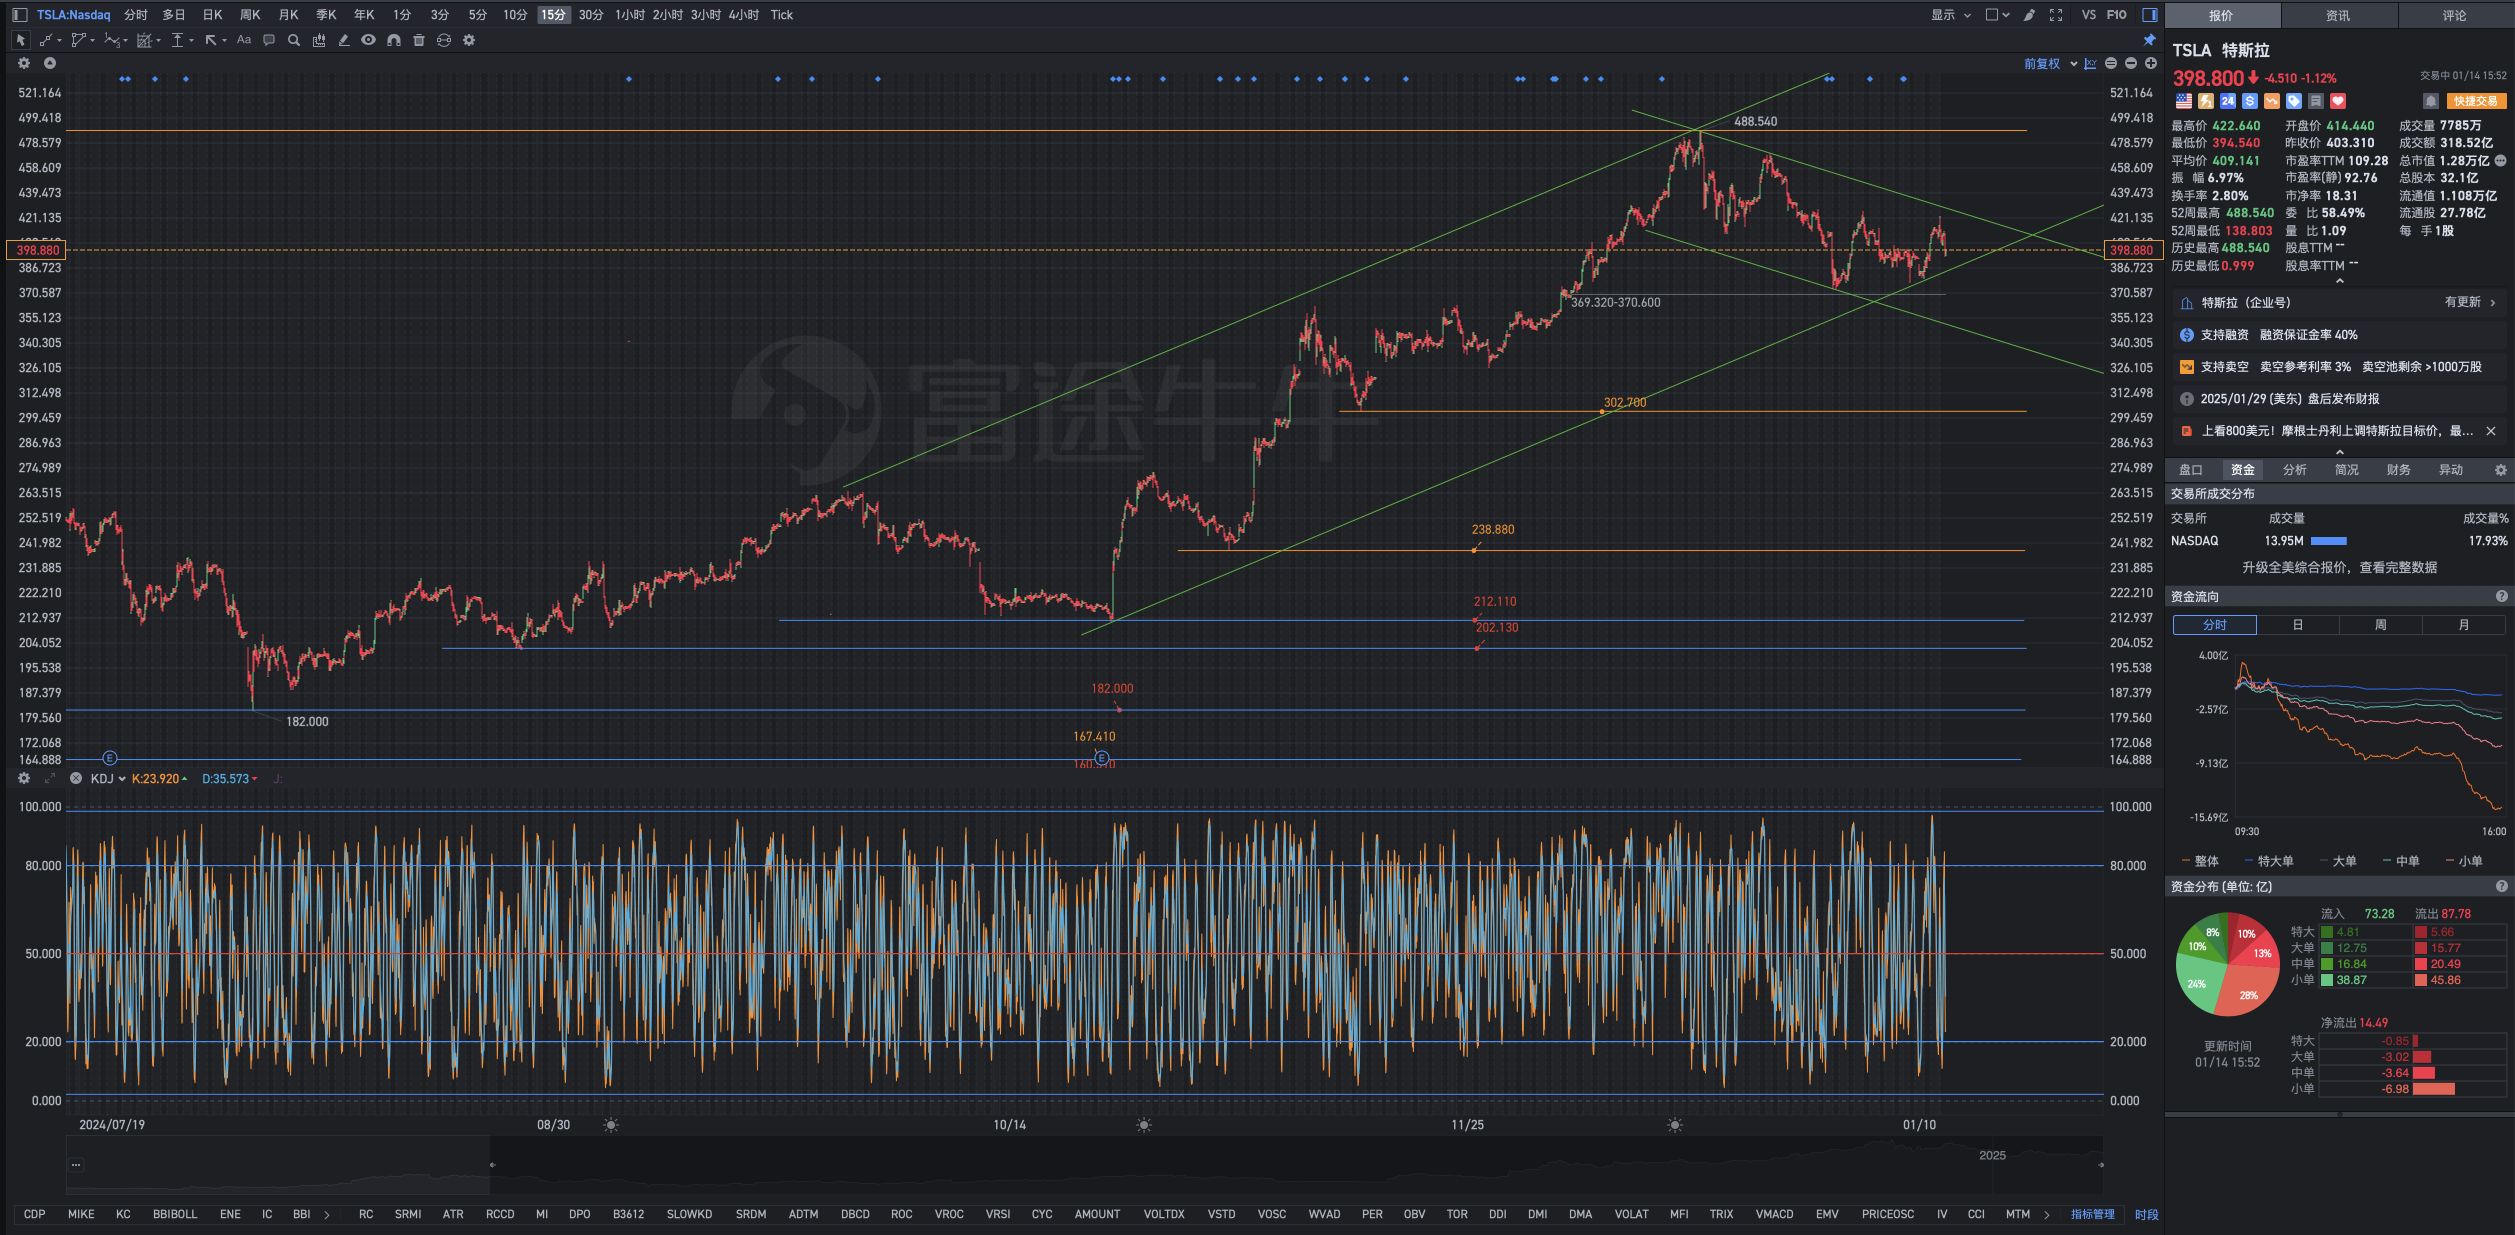Select the 1小时 interval
2515x1235 pixels.
(630, 15)
